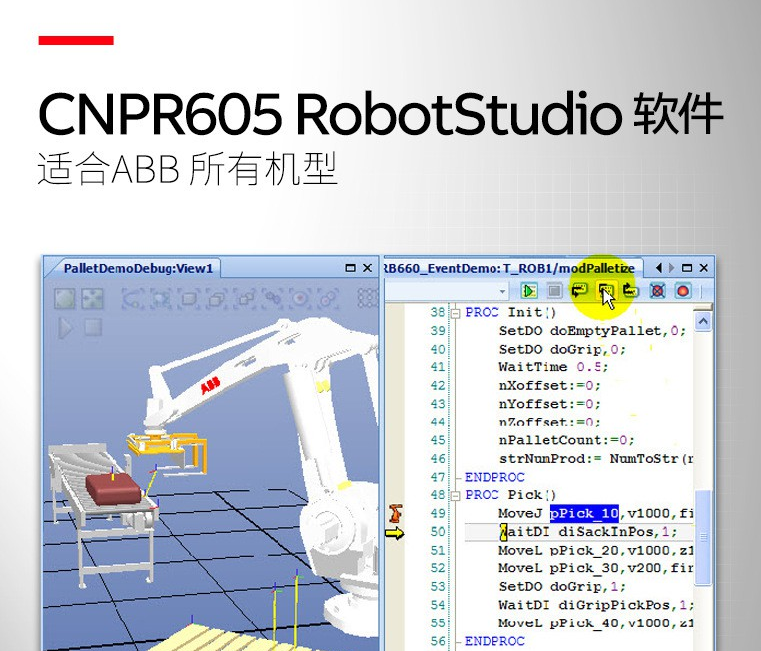Click 'MoveL pPick_30' on line 52
The width and height of the screenshot is (761, 651).
[558, 568]
